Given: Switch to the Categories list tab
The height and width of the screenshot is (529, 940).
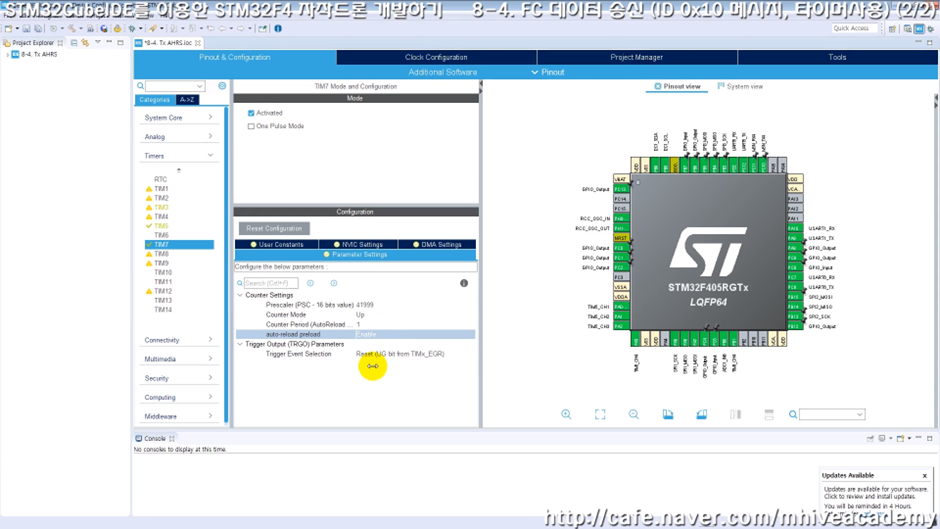Looking at the screenshot, I should click(x=155, y=100).
